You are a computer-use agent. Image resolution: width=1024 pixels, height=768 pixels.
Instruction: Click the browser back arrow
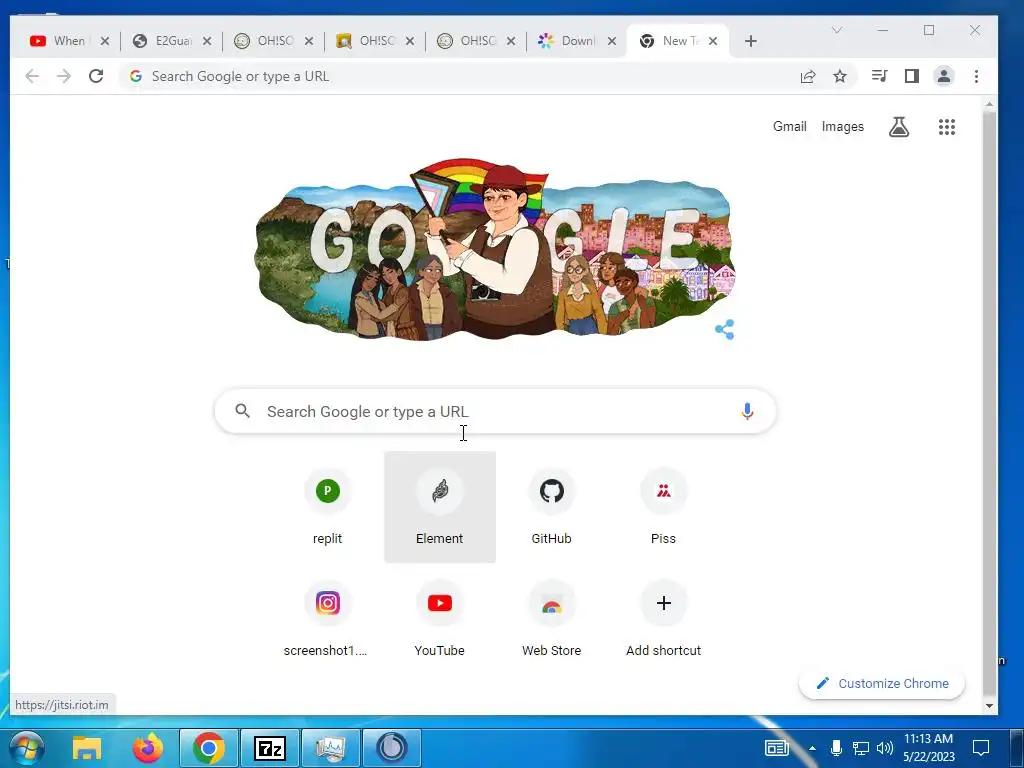tap(31, 76)
